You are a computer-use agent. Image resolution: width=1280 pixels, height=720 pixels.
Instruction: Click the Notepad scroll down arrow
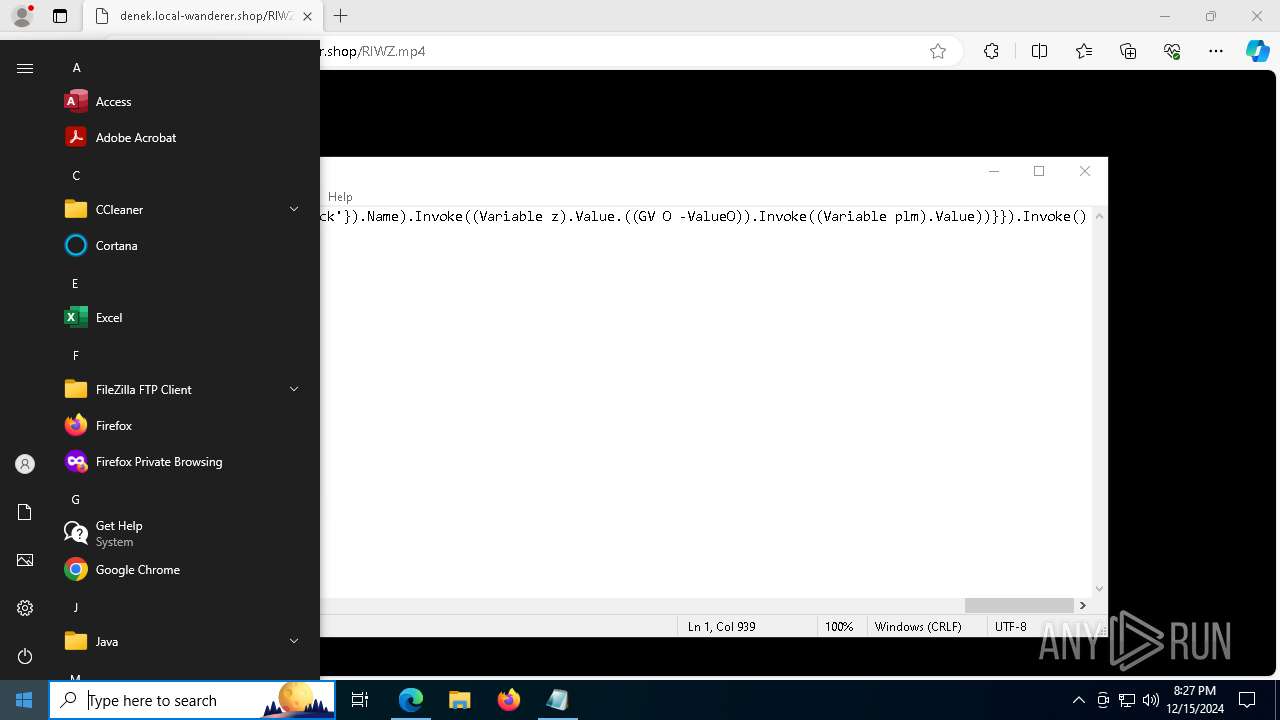click(1099, 589)
